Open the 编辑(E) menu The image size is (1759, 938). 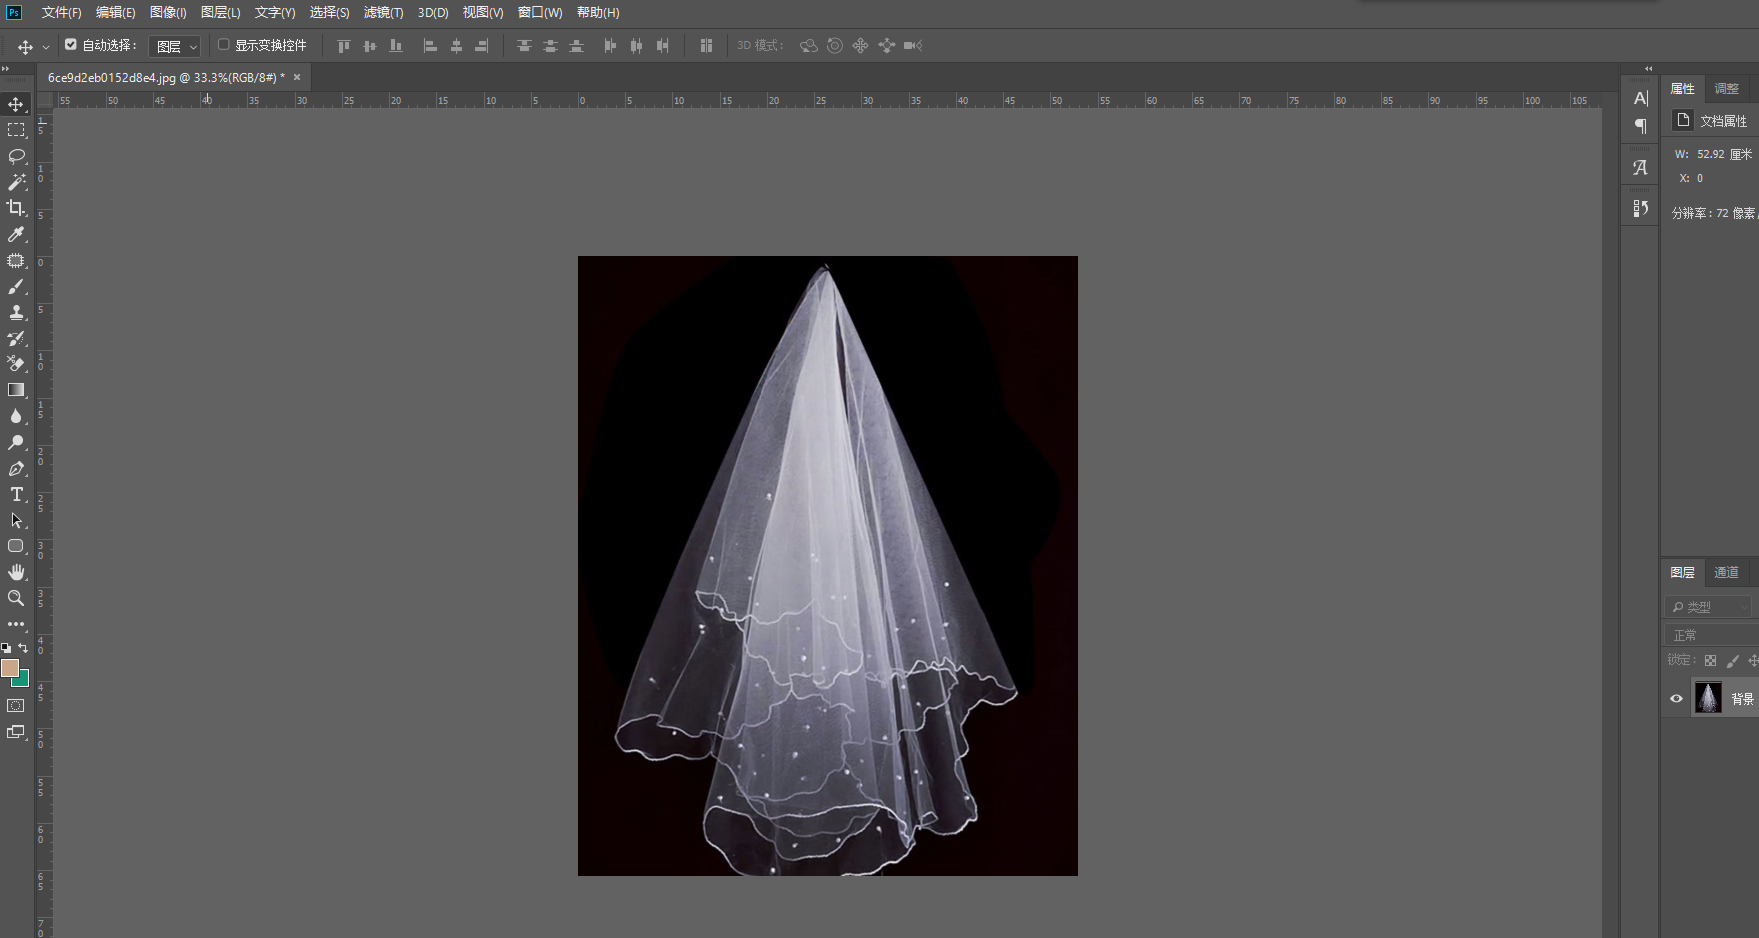(115, 13)
